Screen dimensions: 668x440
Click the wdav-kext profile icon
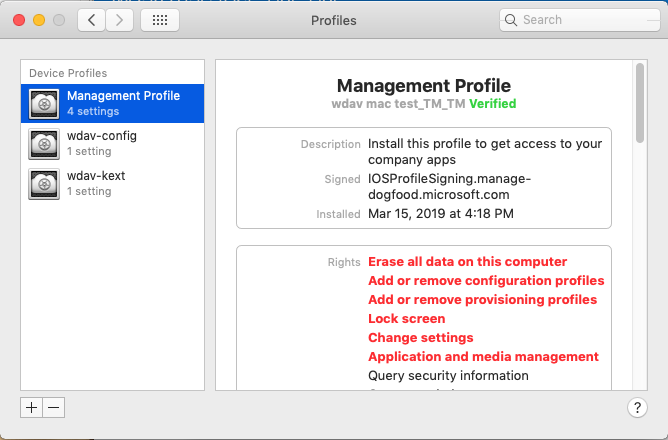[x=44, y=184]
